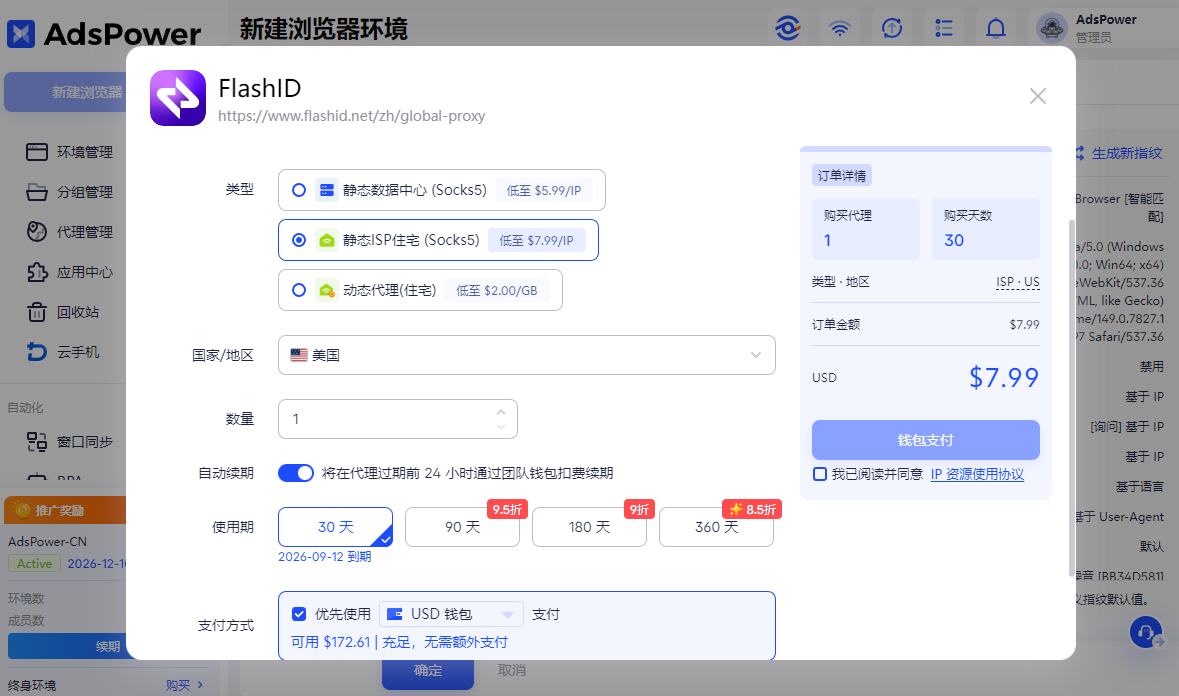Screen dimensions: 1179x696
Task: Click the 窗口同步 icon
Action: point(37,441)
